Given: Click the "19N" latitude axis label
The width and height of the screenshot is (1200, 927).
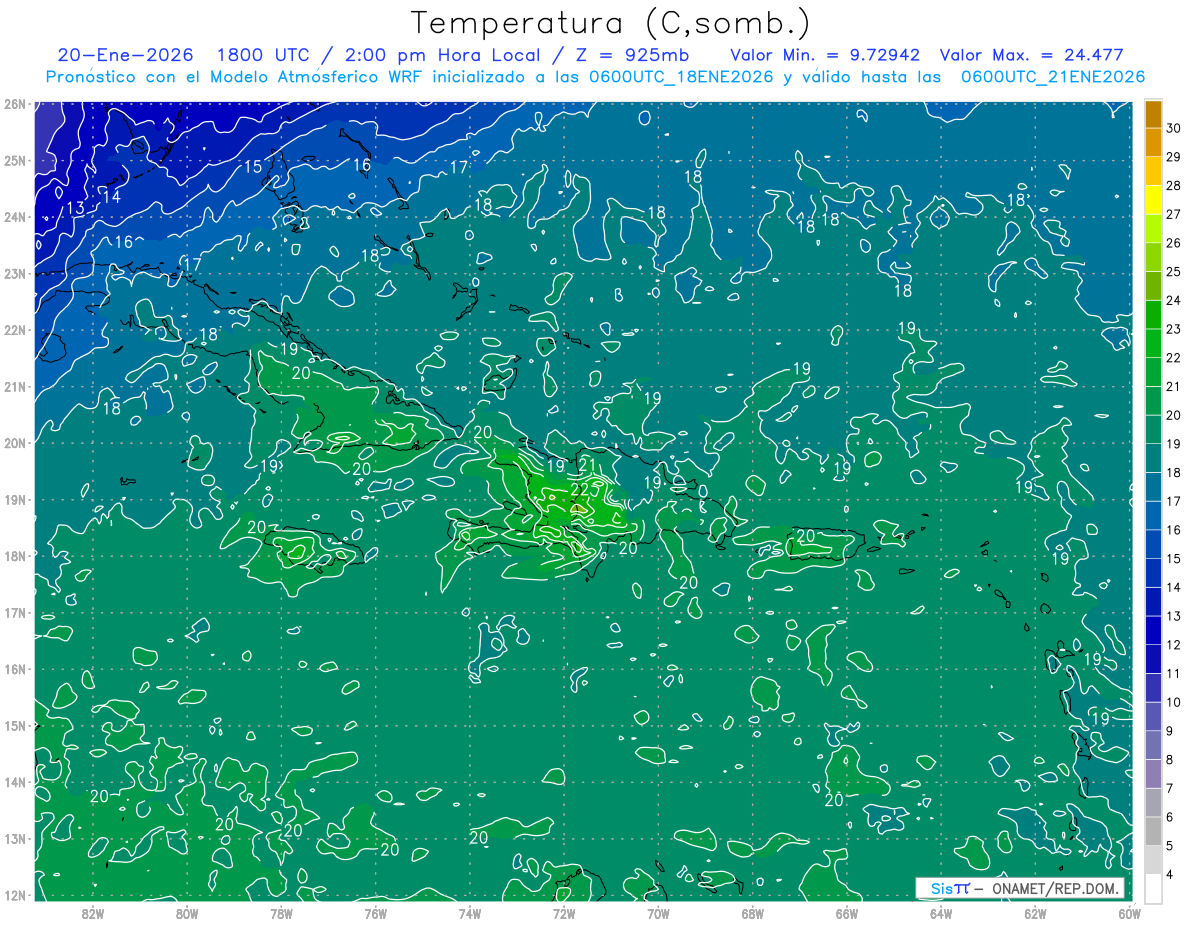Looking at the screenshot, I should [x=14, y=499].
